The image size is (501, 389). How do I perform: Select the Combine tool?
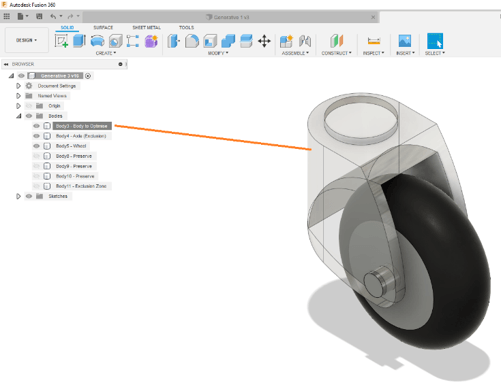pyautogui.click(x=228, y=41)
